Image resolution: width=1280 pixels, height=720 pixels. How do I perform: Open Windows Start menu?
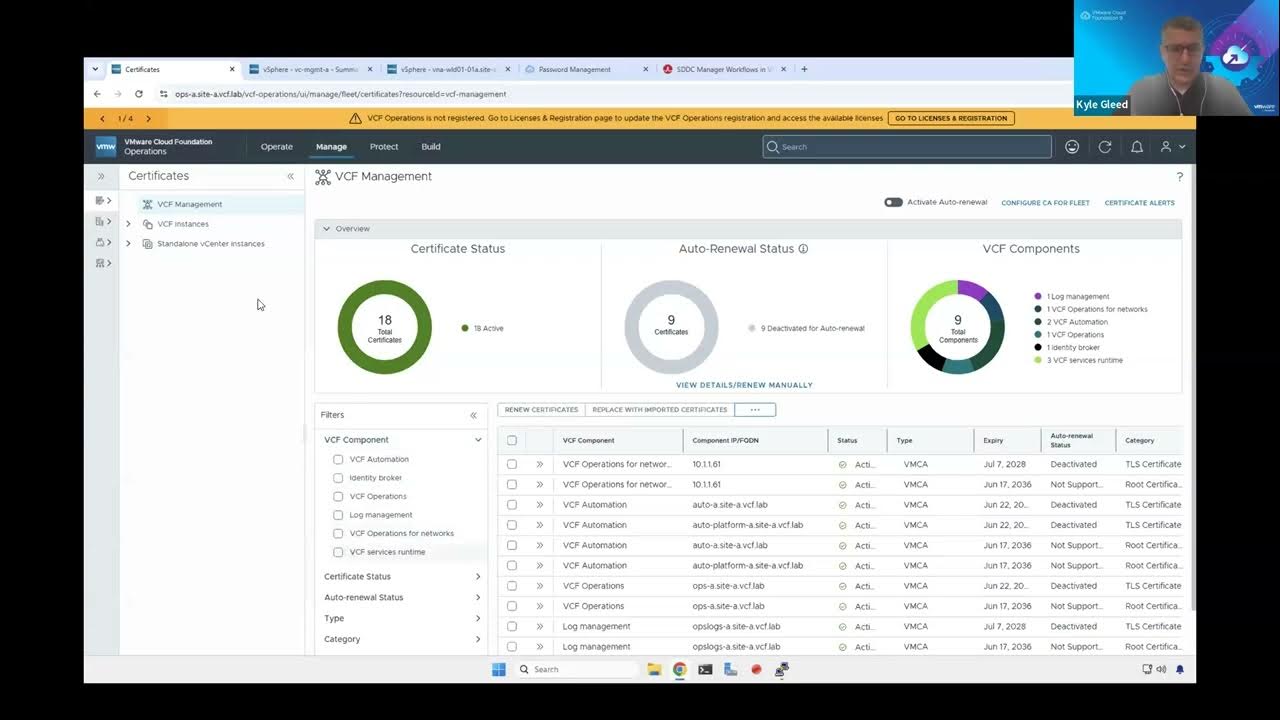coord(499,669)
